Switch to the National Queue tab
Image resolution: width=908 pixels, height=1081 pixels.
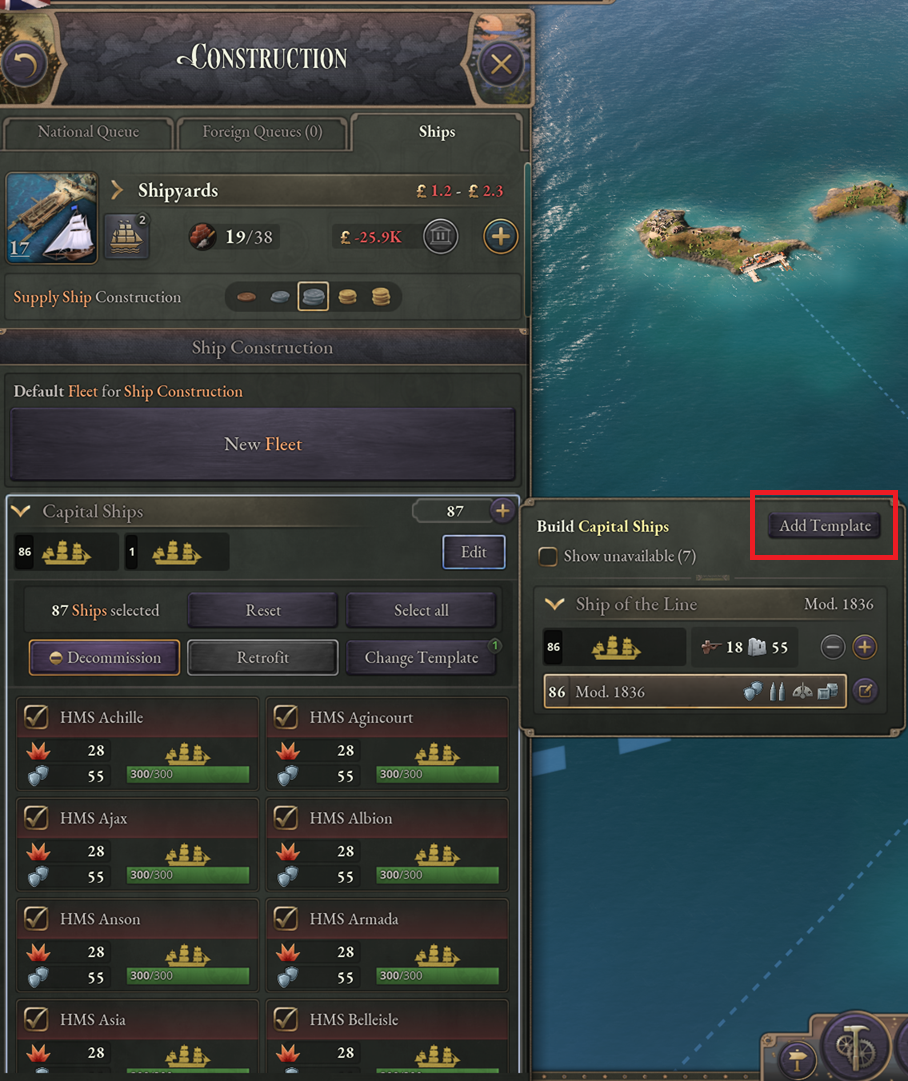88,132
